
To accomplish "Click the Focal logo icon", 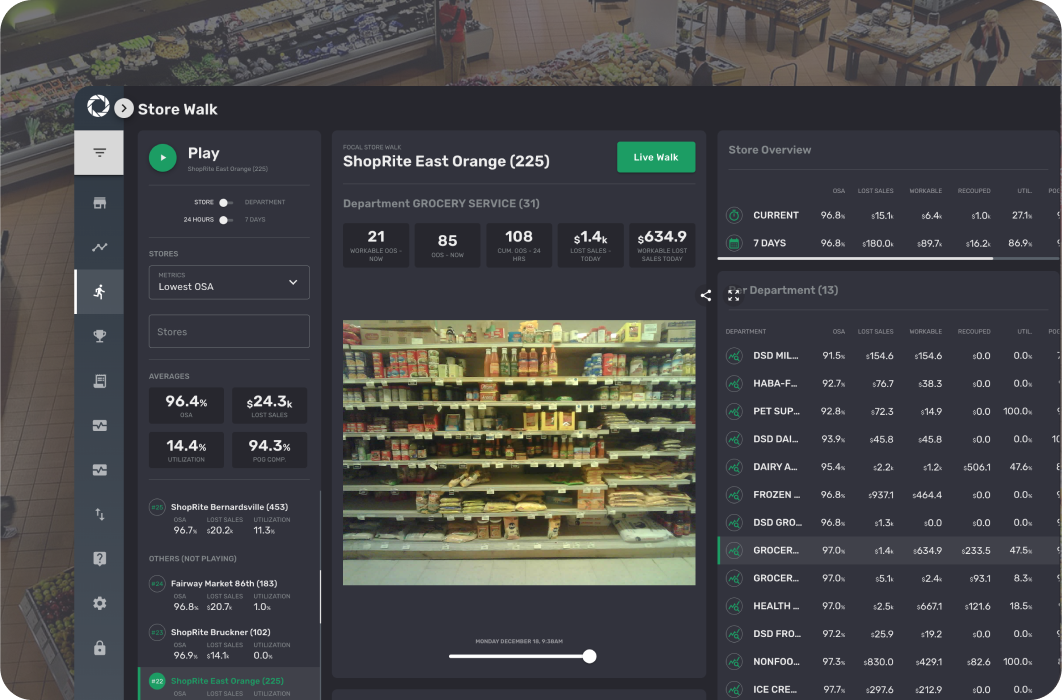I will [98, 106].
